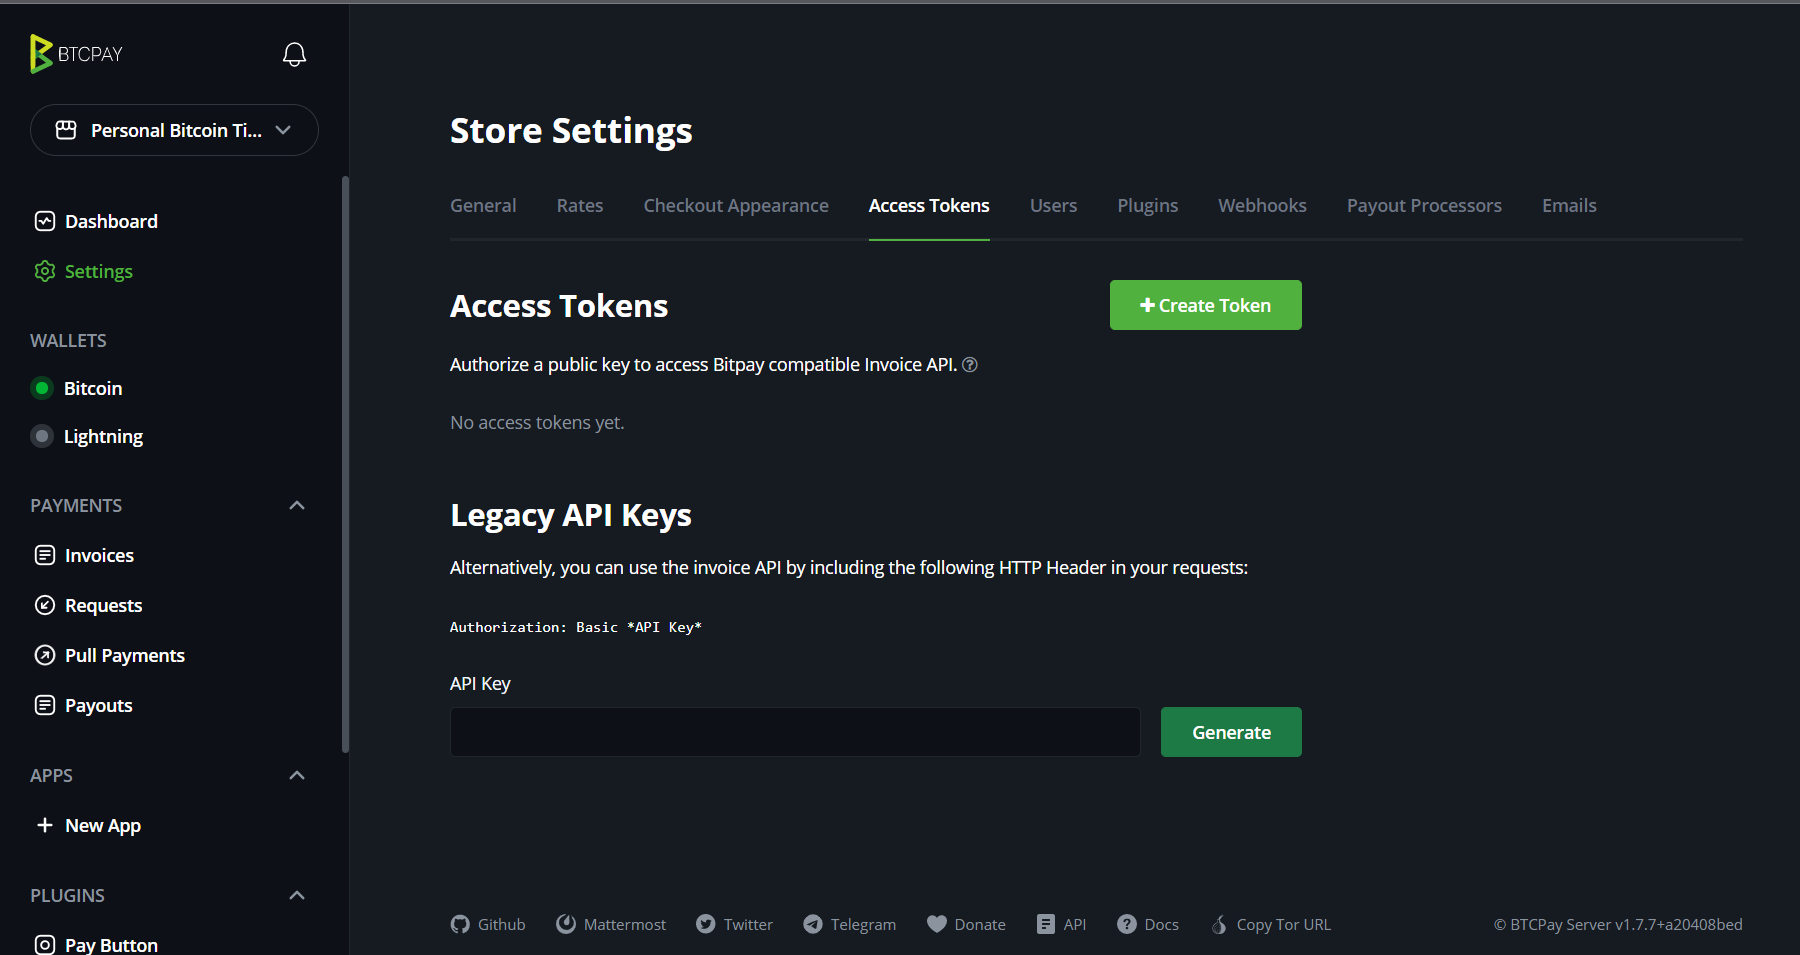The width and height of the screenshot is (1800, 955).
Task: Copy the Tor URL
Action: [1271, 924]
